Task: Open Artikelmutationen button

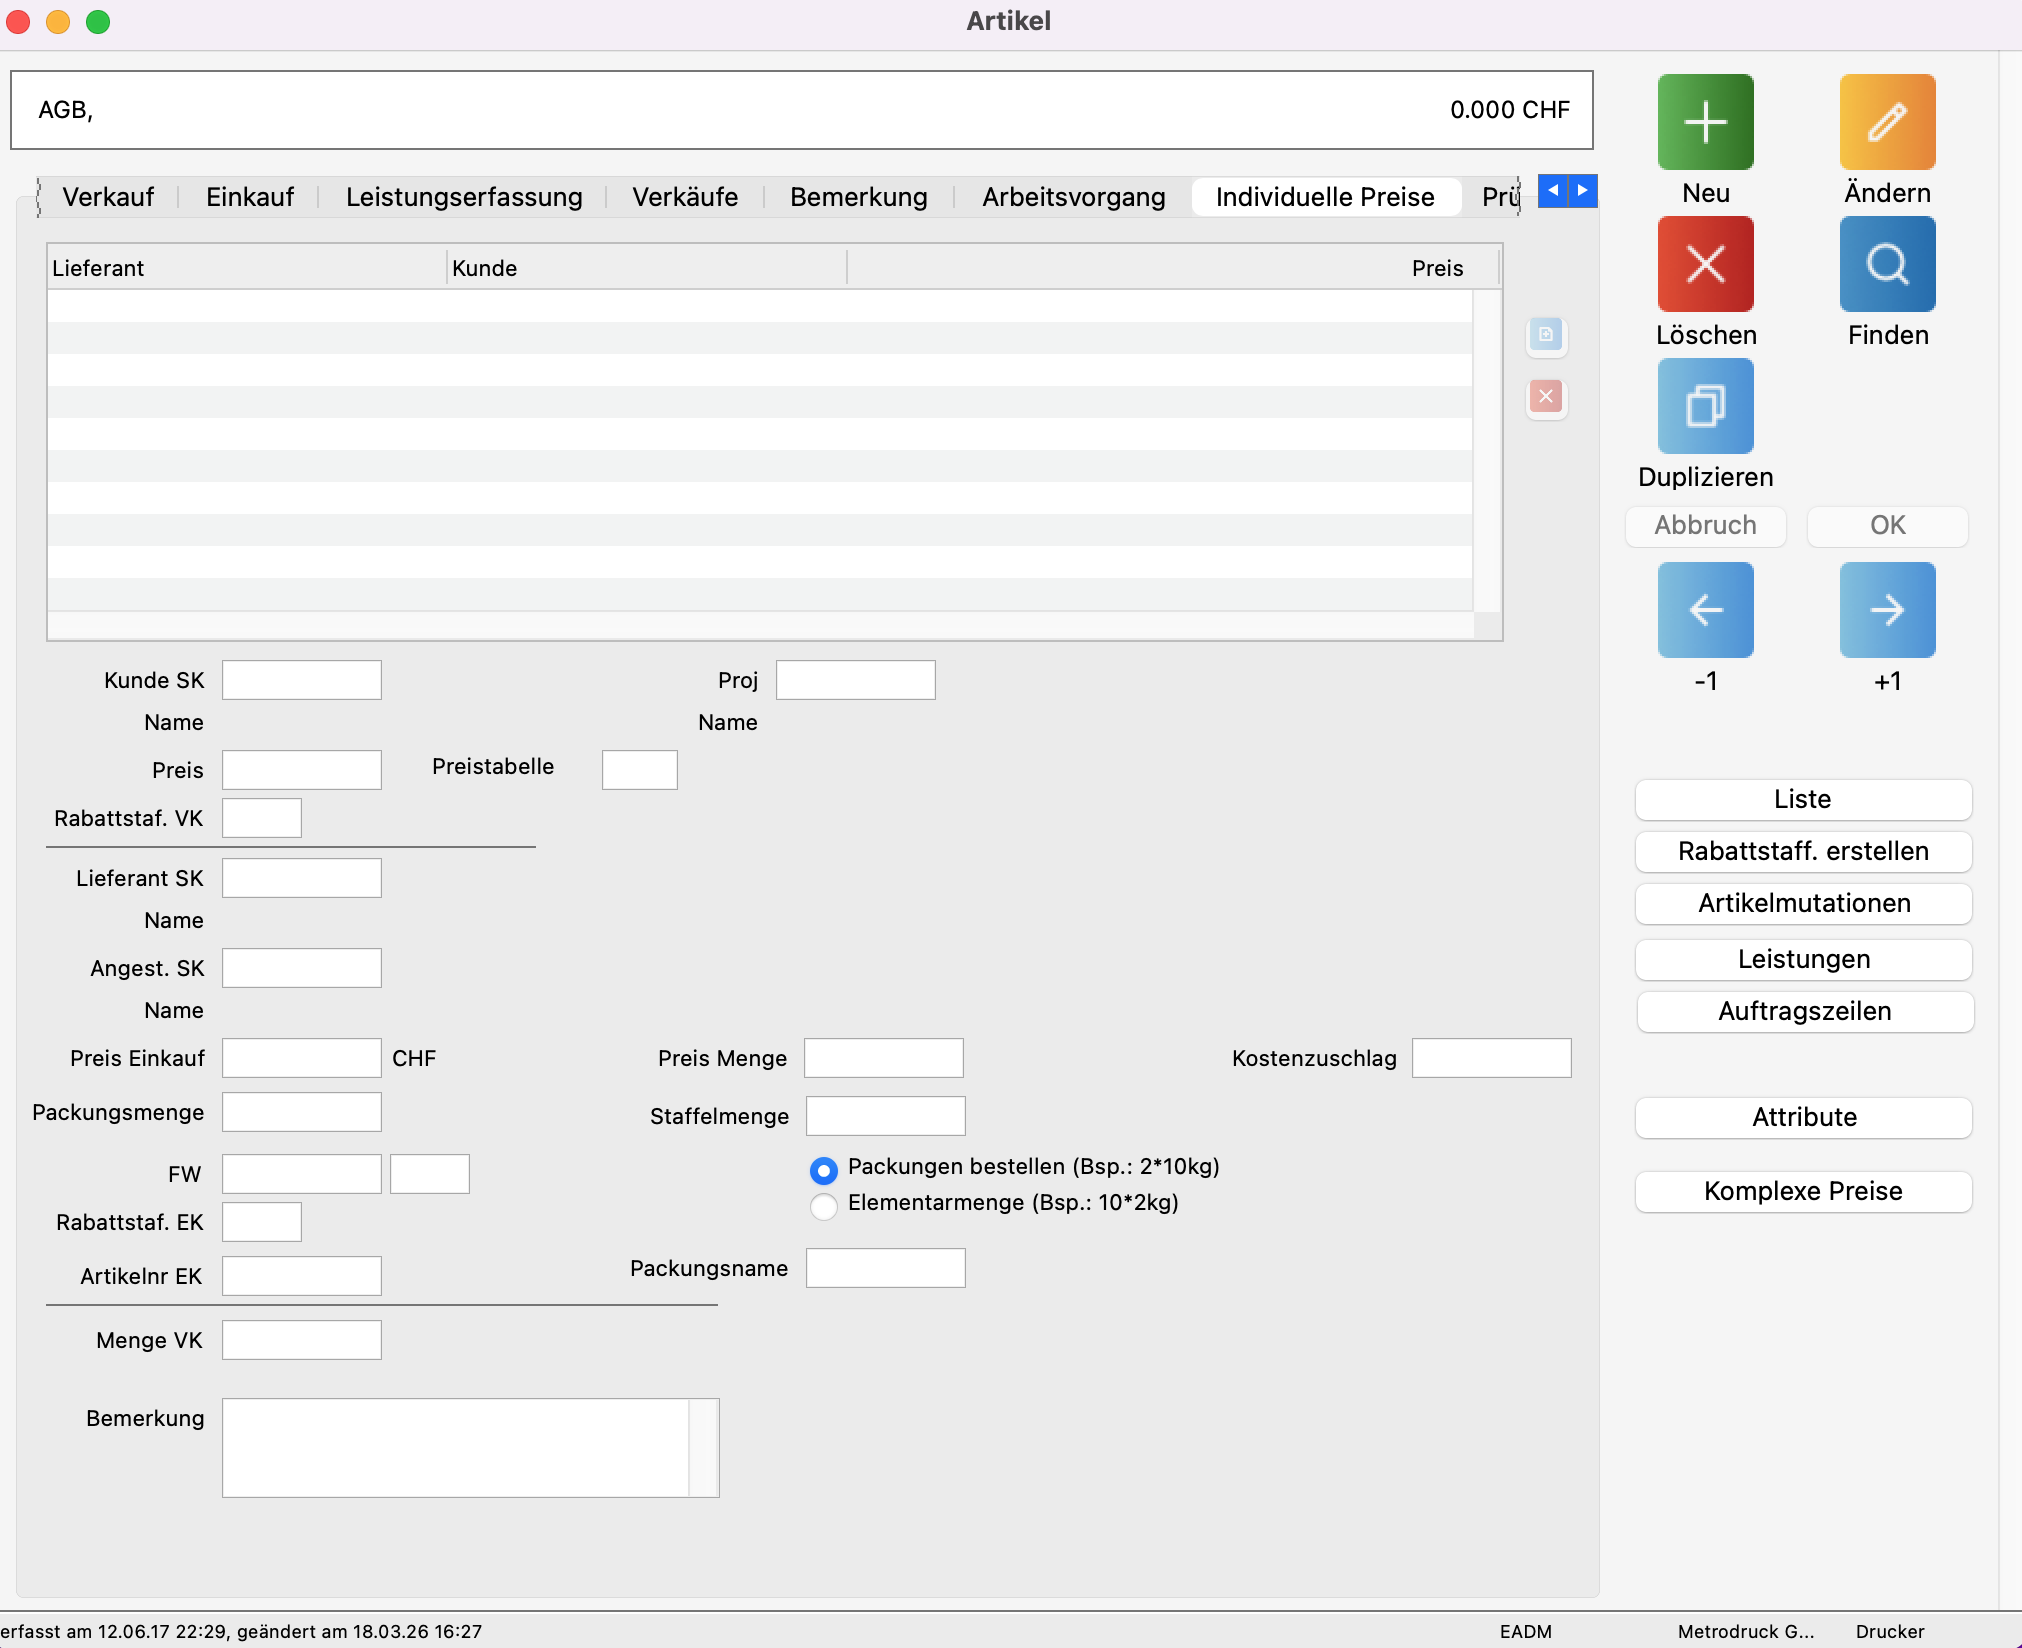Action: 1803,903
